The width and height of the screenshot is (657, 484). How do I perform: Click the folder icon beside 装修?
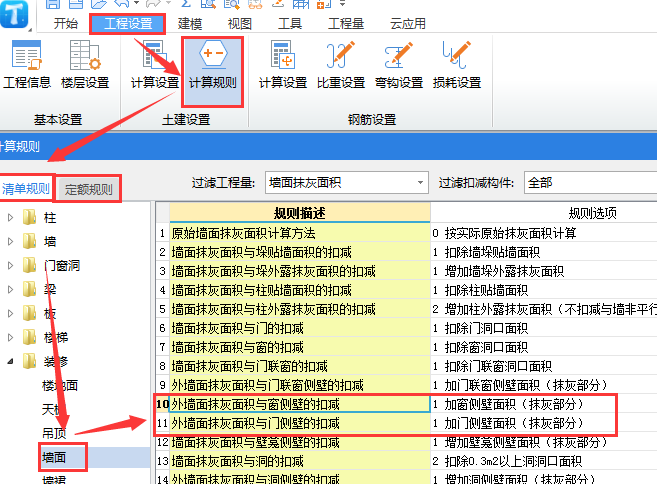29,361
